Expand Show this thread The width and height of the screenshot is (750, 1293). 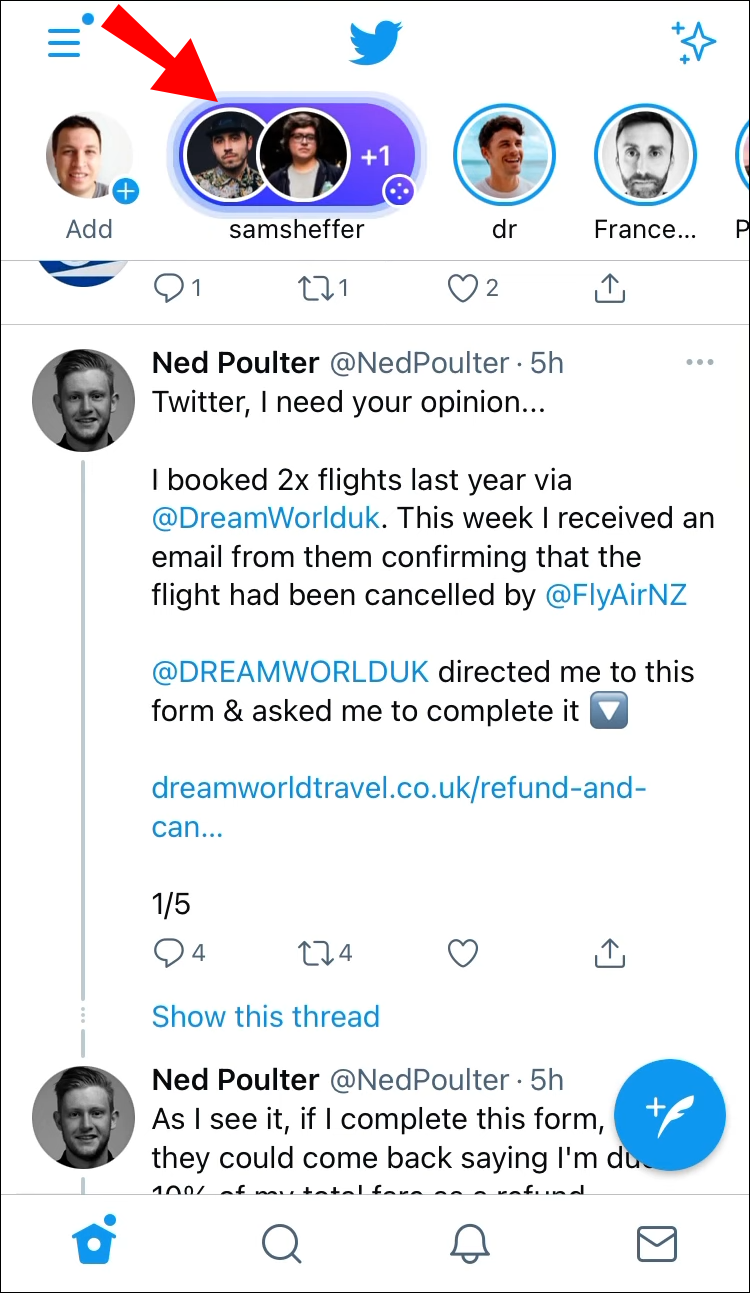[265, 1017]
